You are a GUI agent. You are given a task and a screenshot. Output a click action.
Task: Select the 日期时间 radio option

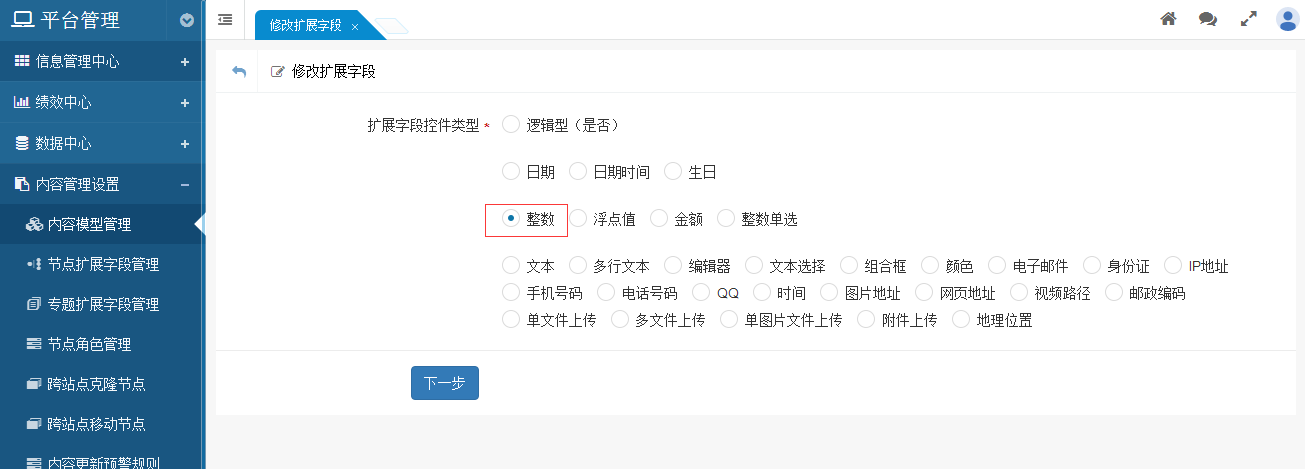click(577, 172)
